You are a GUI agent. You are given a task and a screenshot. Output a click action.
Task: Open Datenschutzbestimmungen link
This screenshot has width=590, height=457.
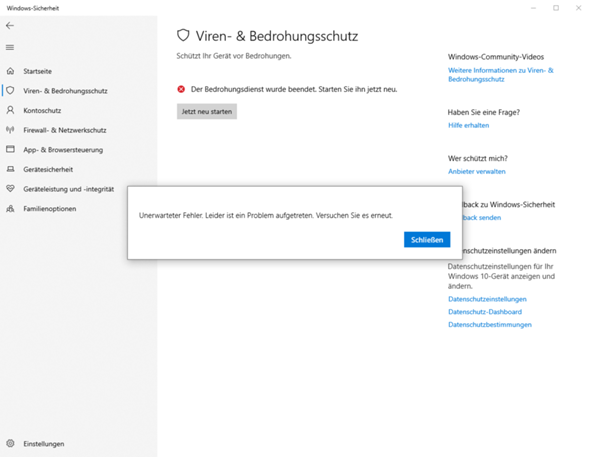490,325
